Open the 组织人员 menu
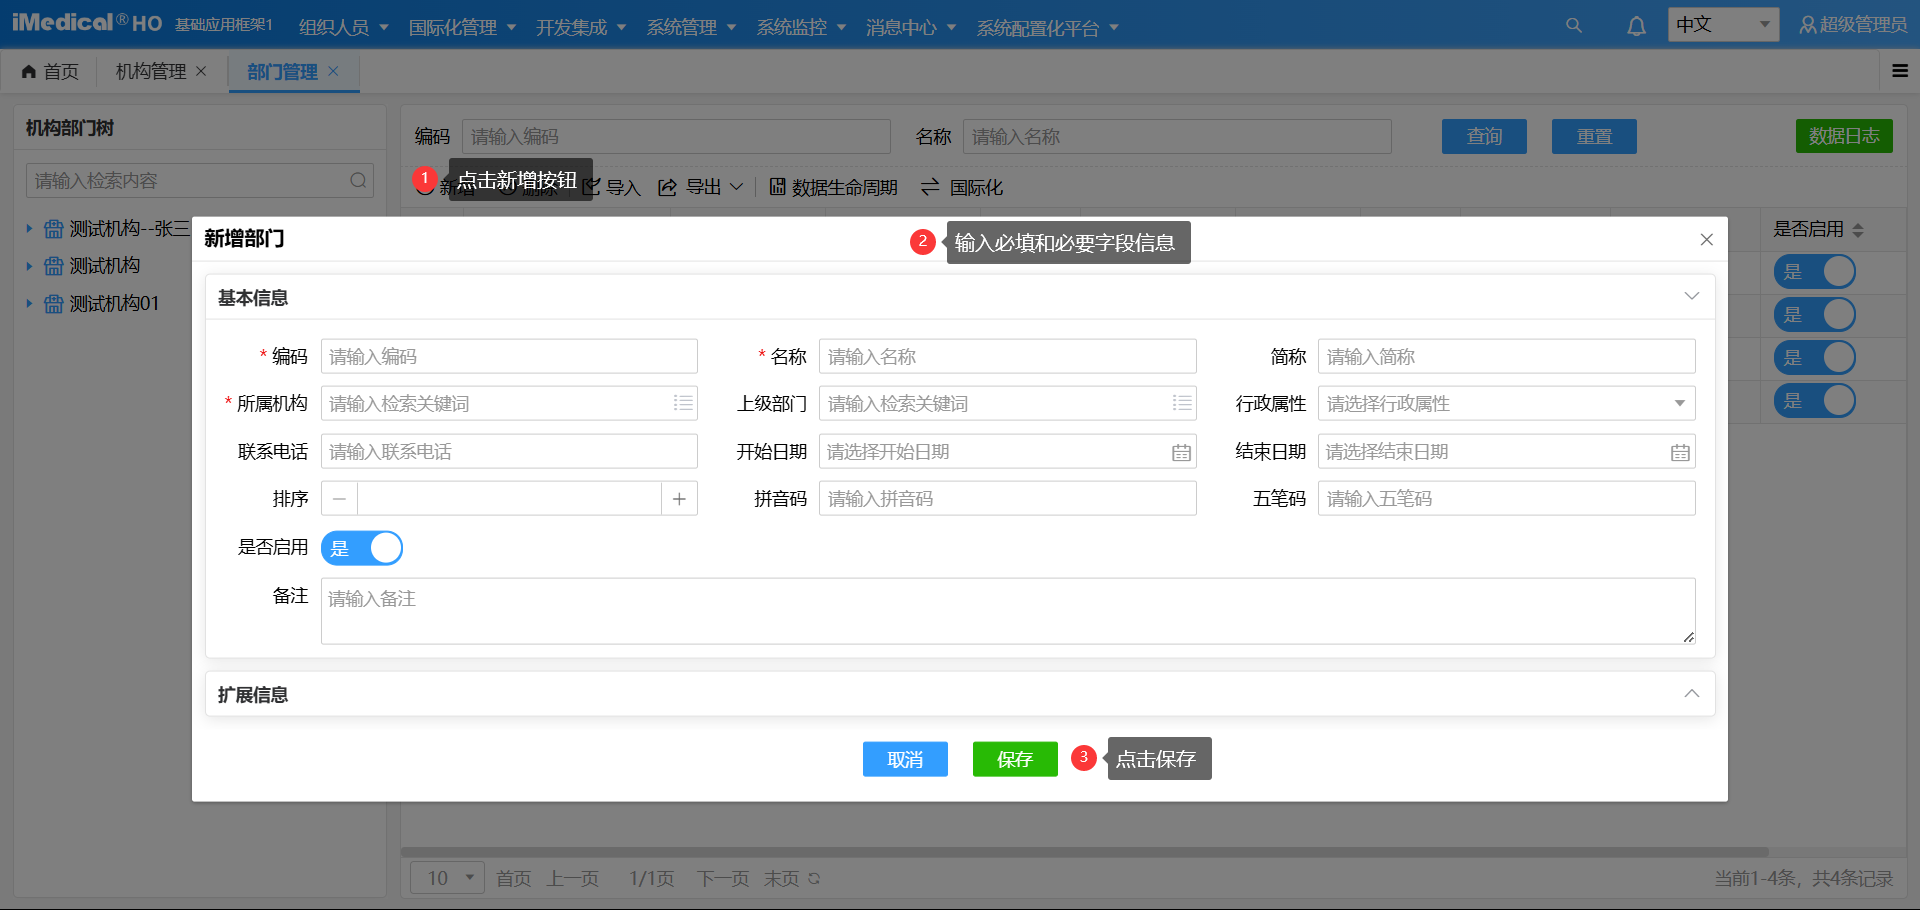Screen dimensions: 1920x910 coord(343,27)
